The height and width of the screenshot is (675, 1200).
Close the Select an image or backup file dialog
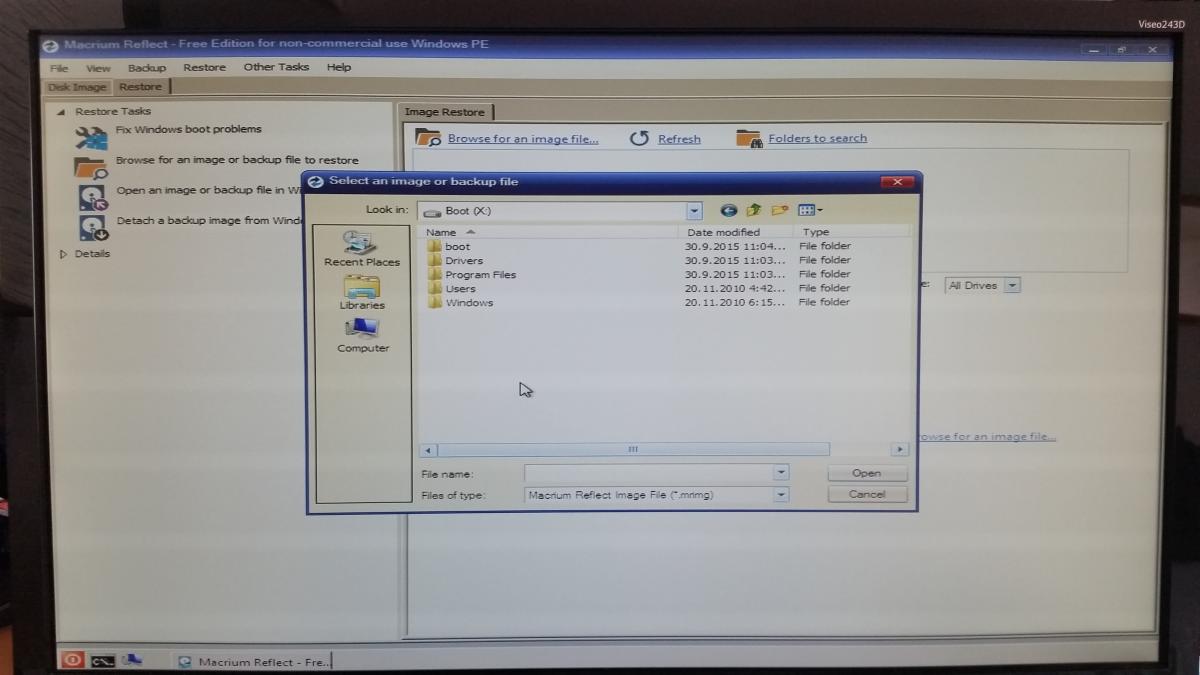click(x=897, y=182)
